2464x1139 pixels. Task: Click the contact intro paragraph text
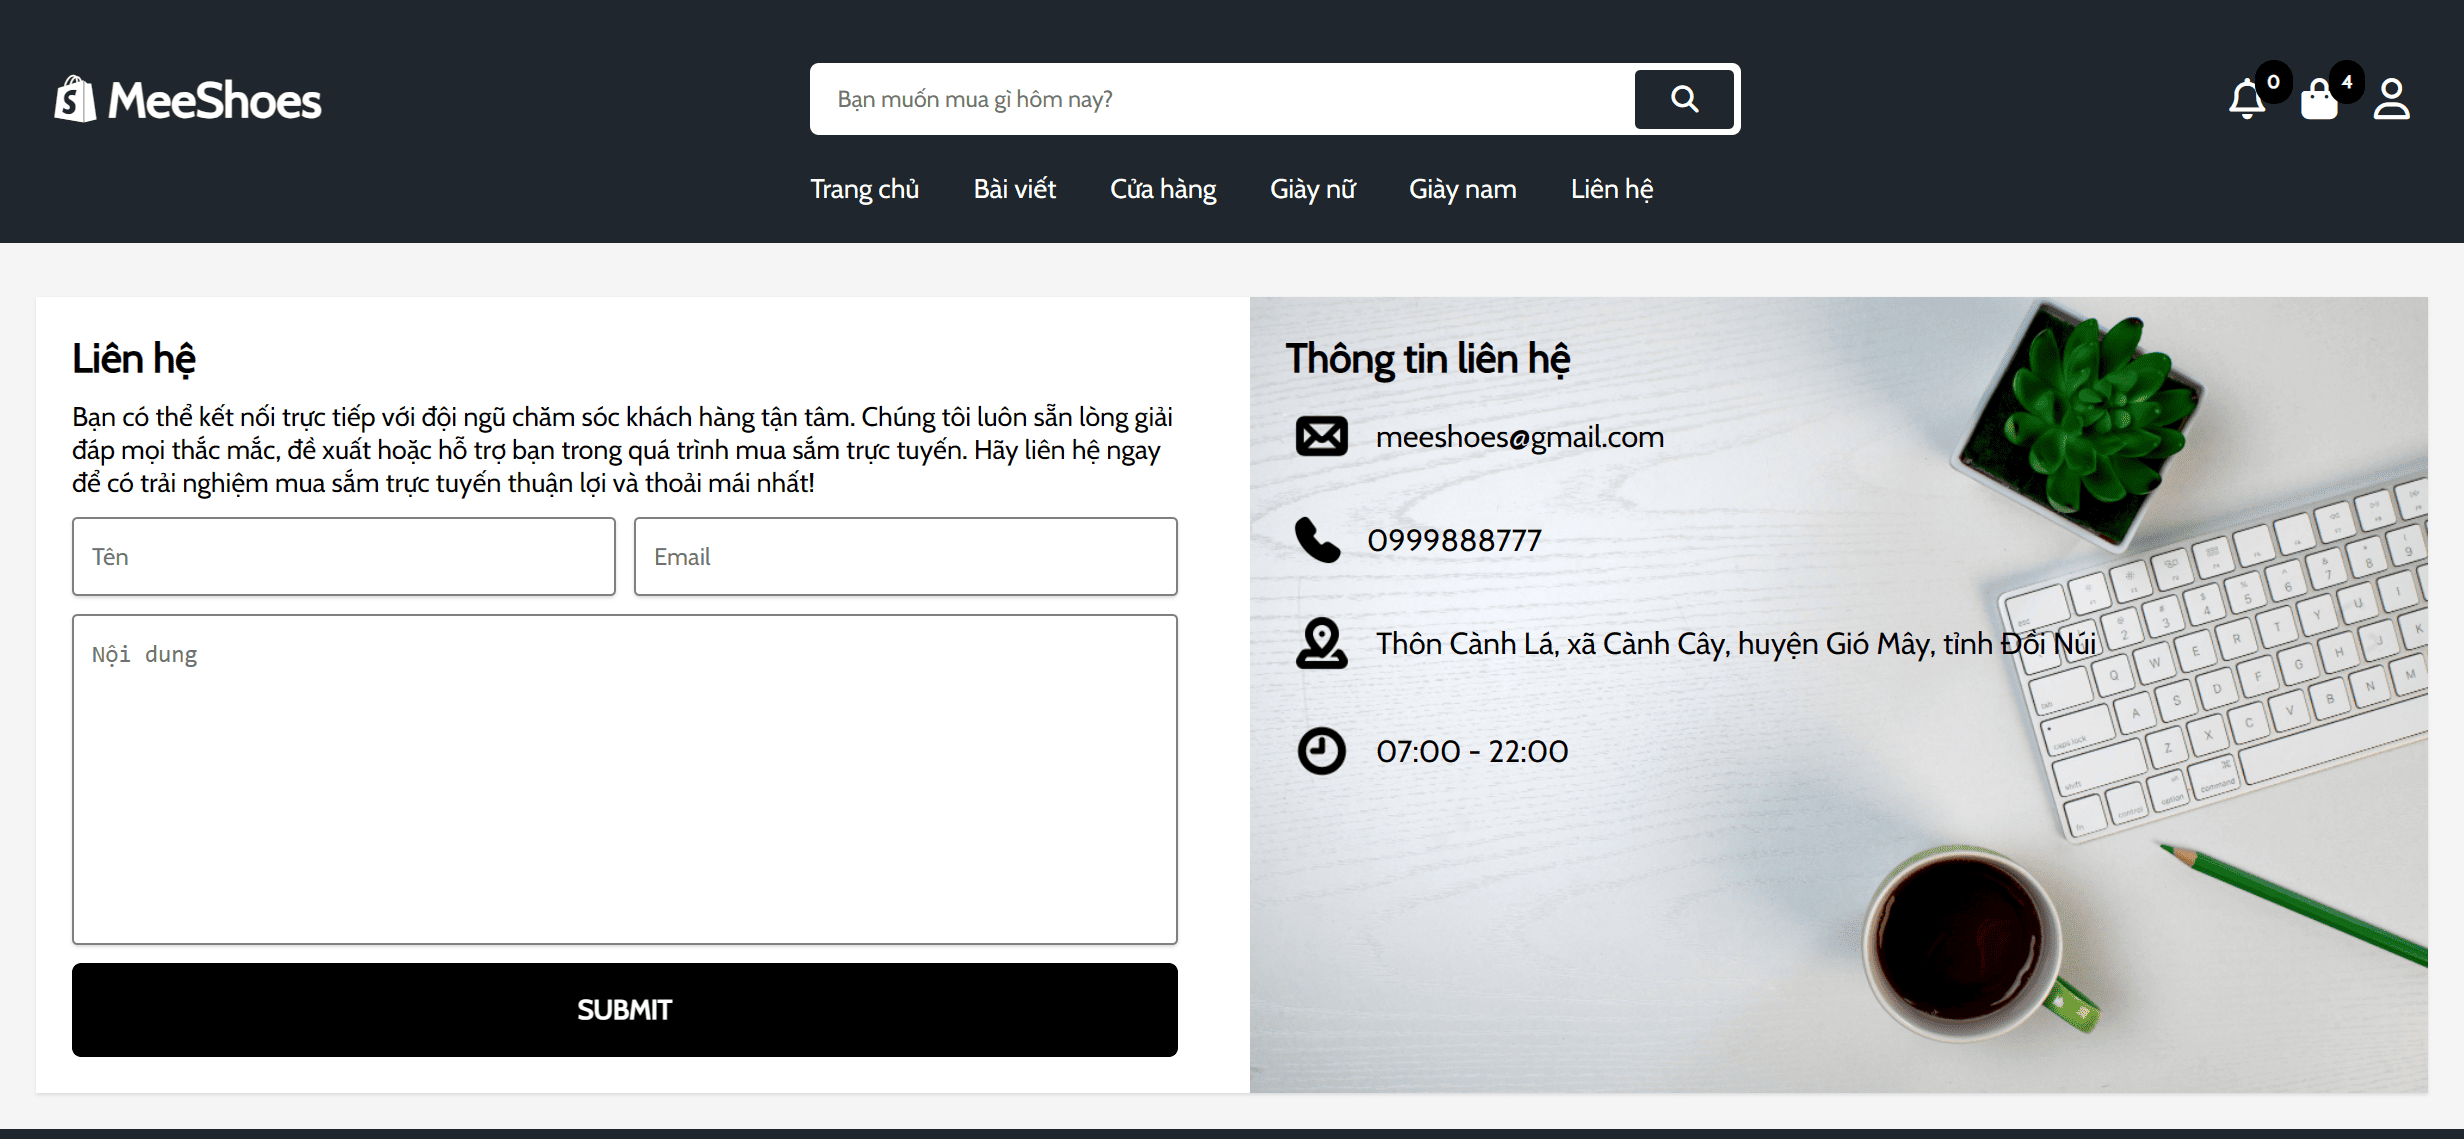coord(622,450)
